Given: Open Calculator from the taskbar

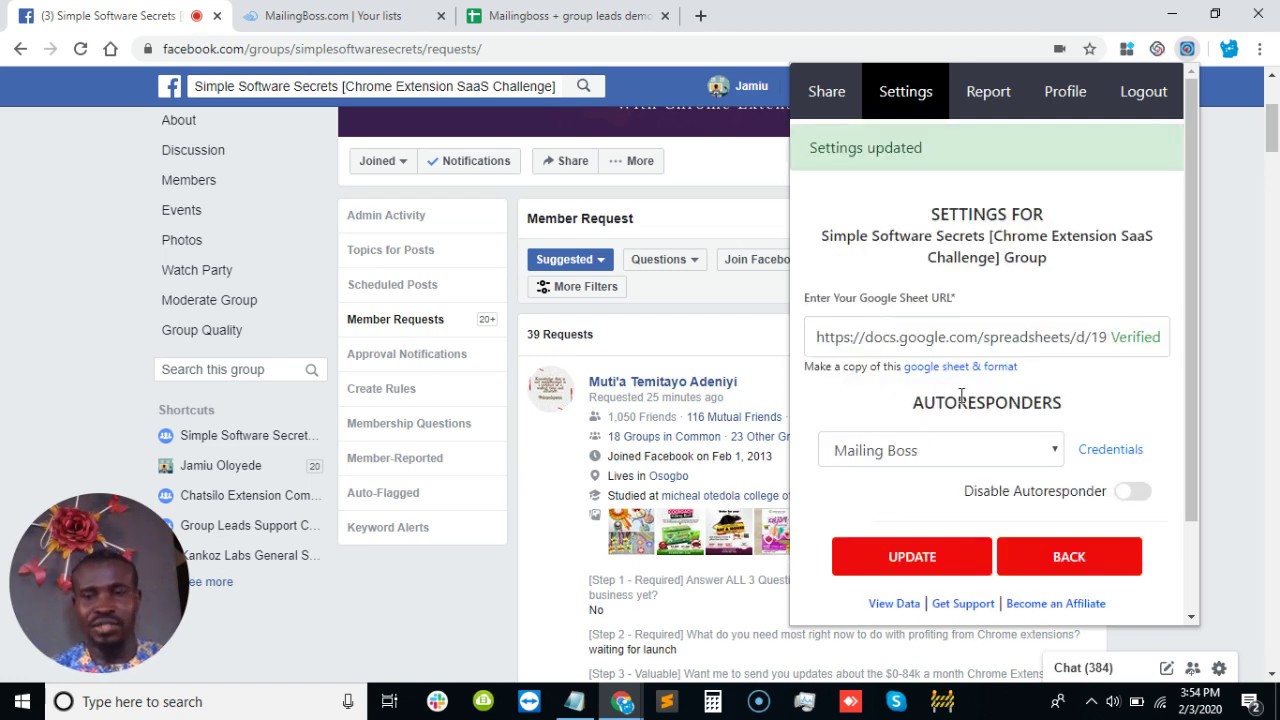Looking at the screenshot, I should point(712,702).
